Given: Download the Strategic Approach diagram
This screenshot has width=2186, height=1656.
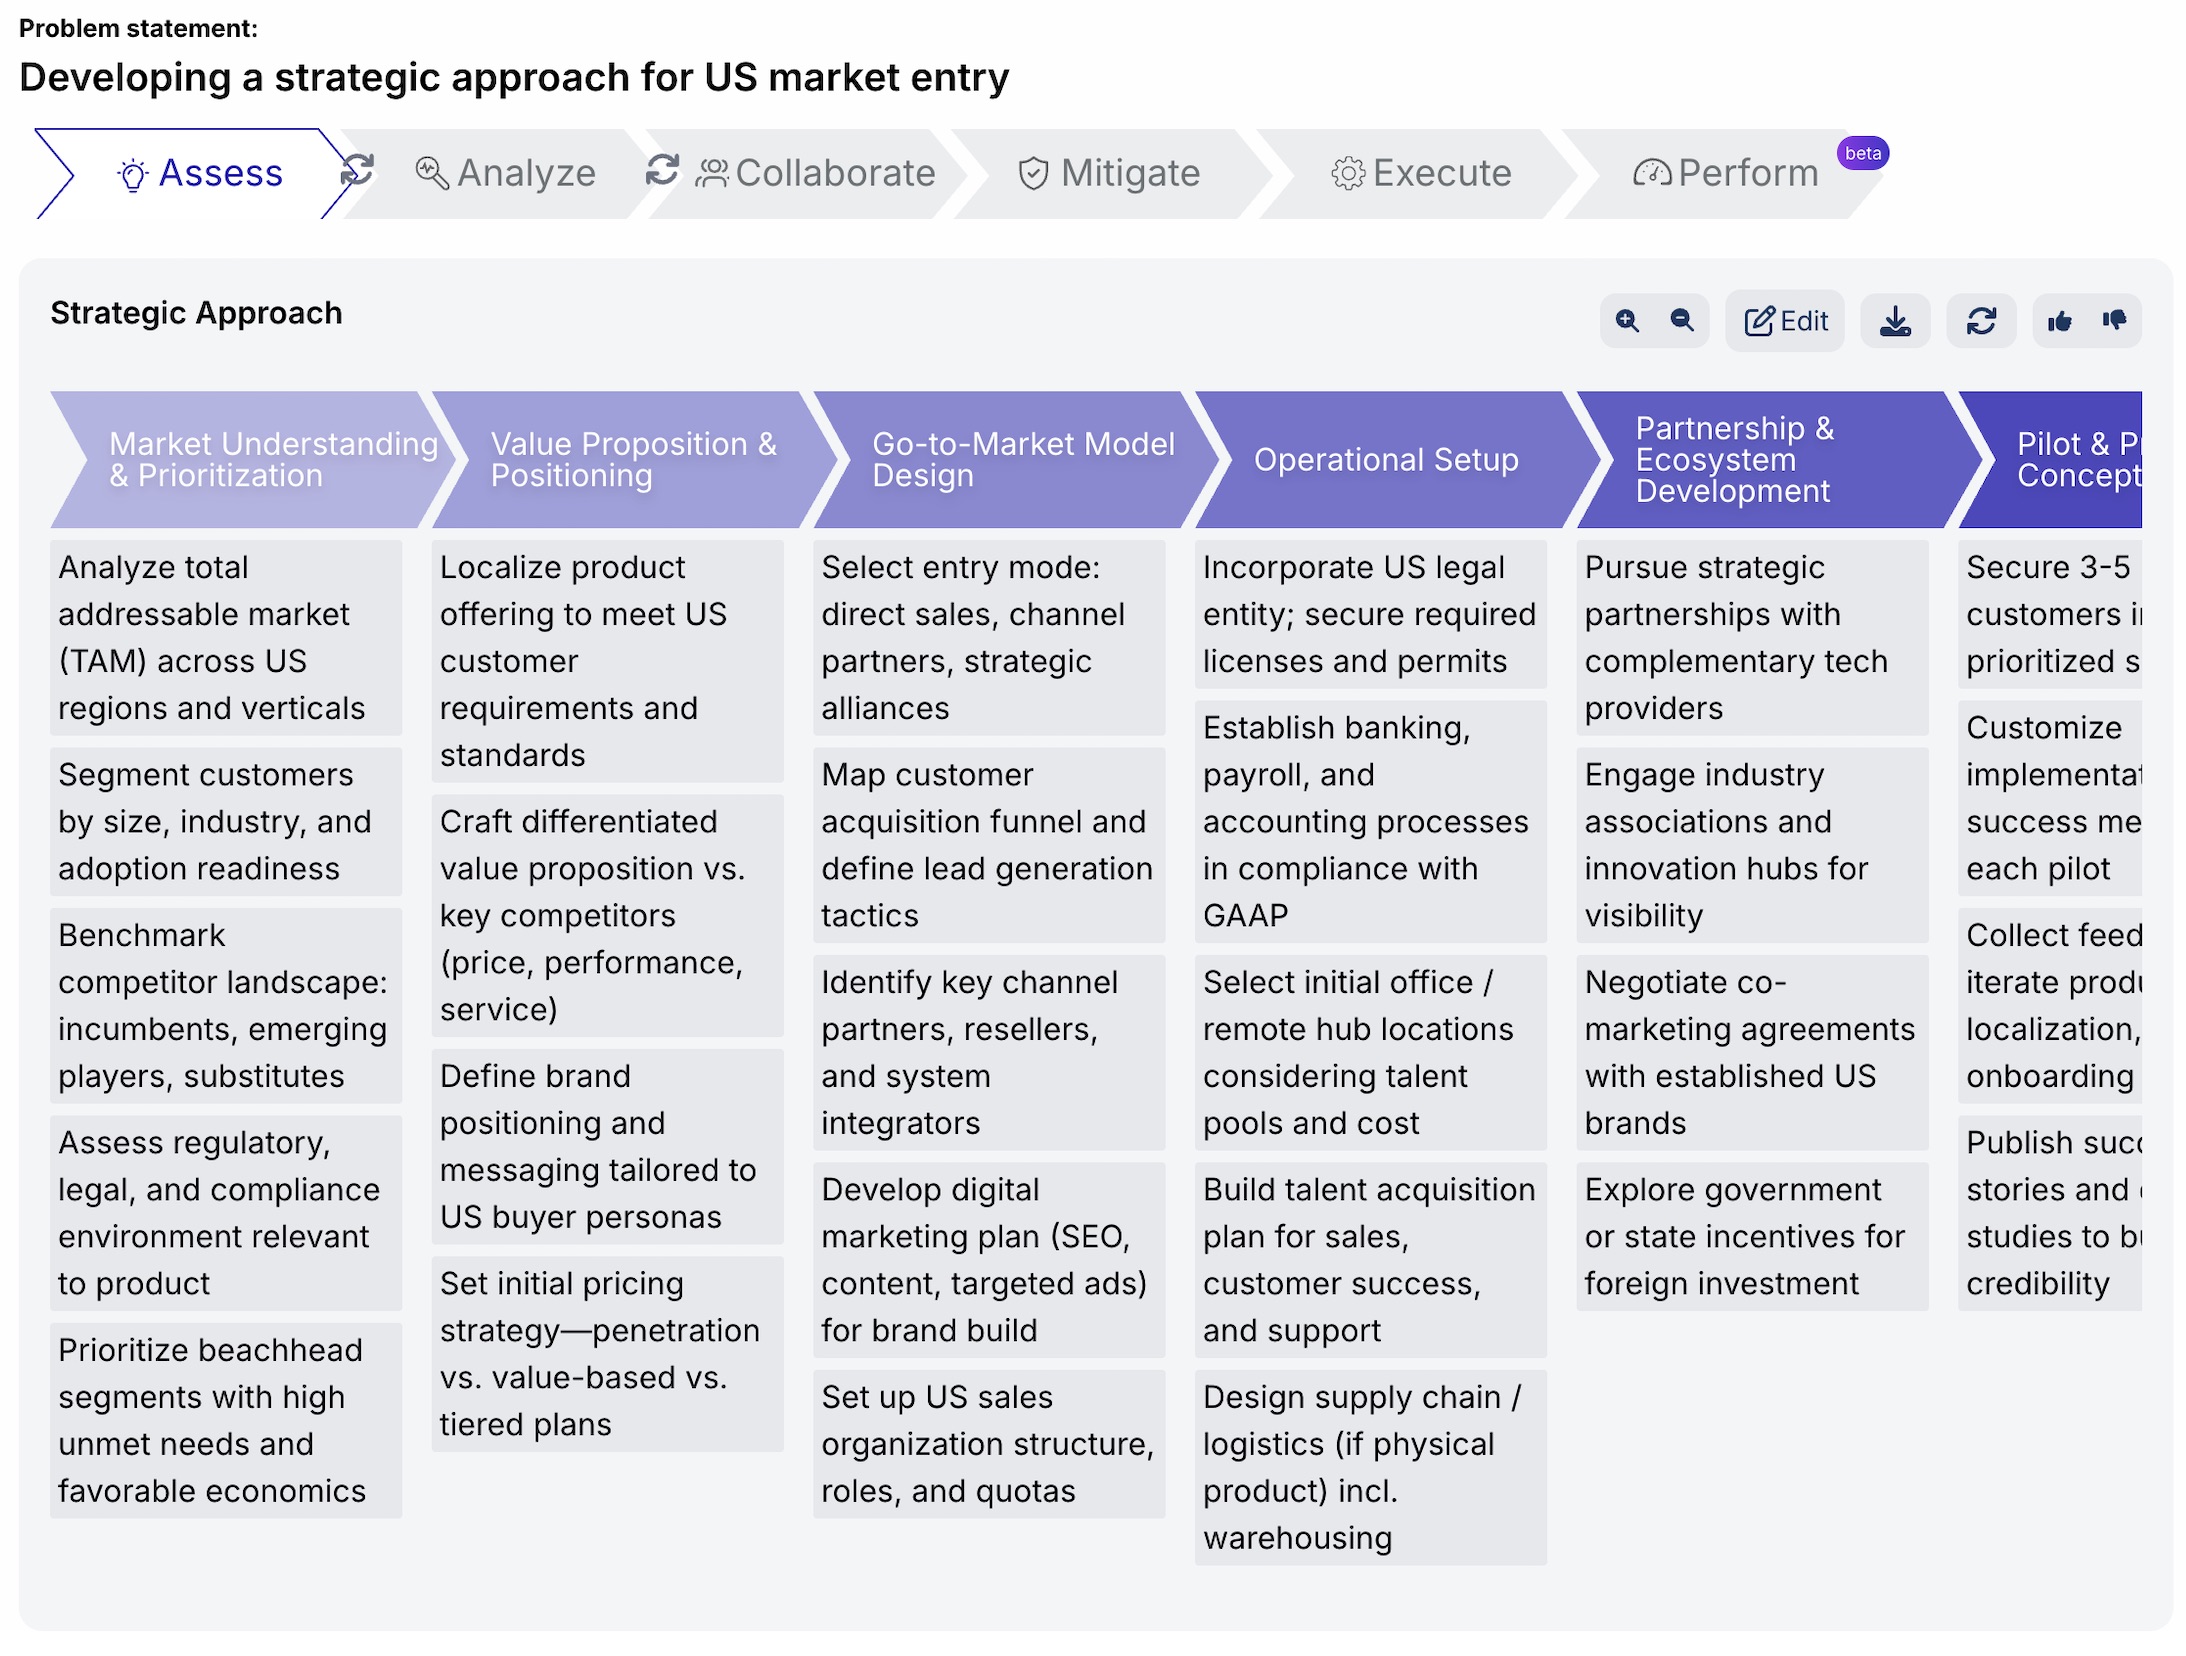Looking at the screenshot, I should tap(1894, 321).
